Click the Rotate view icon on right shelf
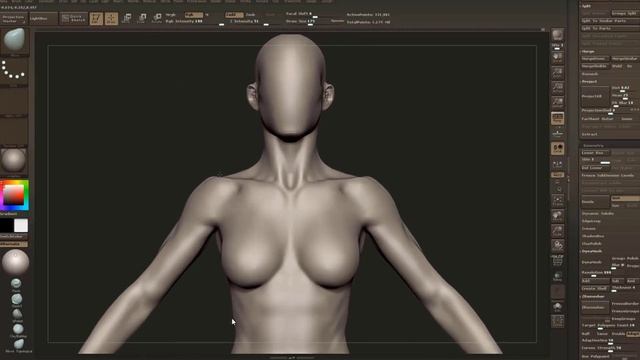 (558, 245)
